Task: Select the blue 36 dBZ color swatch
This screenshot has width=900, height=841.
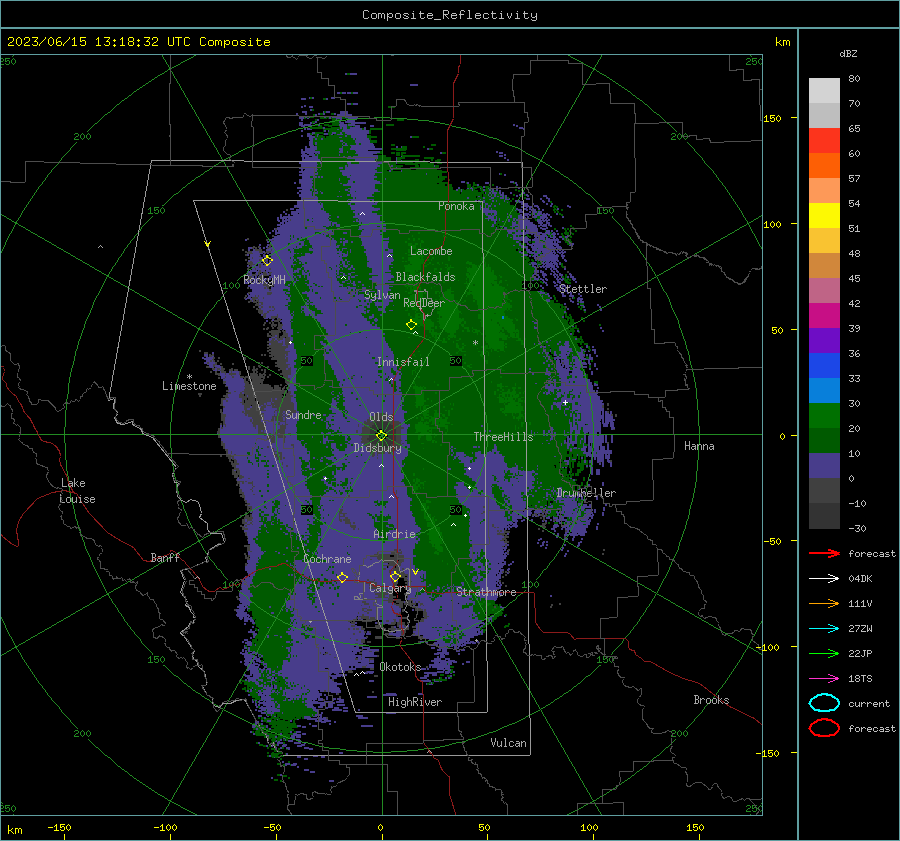Action: point(824,365)
